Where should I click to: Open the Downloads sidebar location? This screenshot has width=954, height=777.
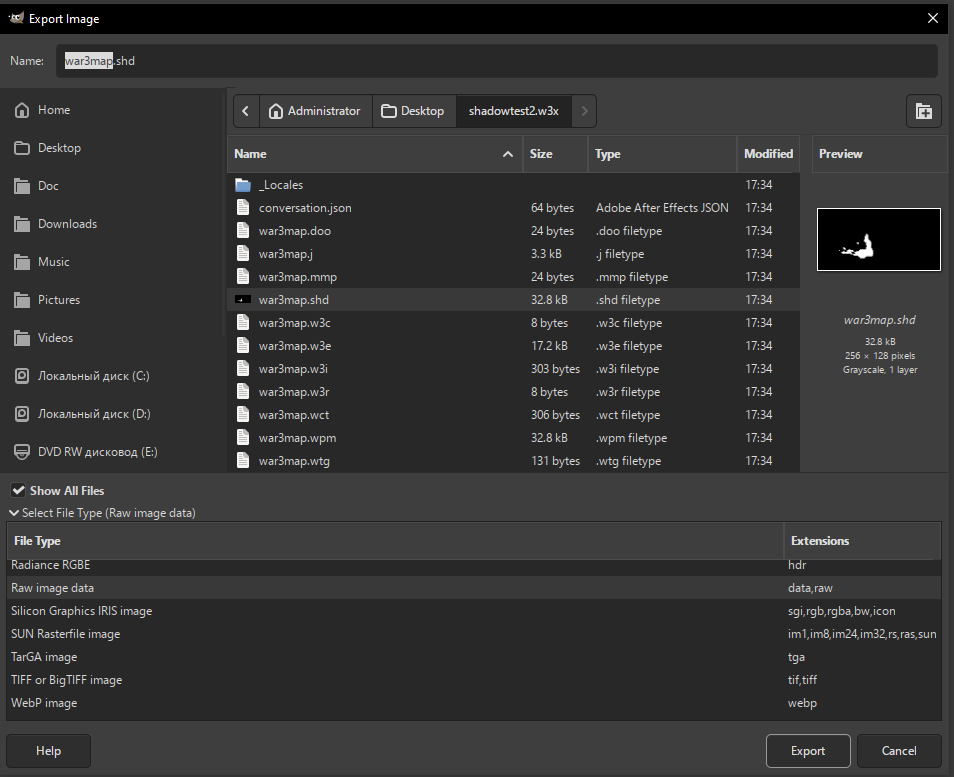point(67,224)
